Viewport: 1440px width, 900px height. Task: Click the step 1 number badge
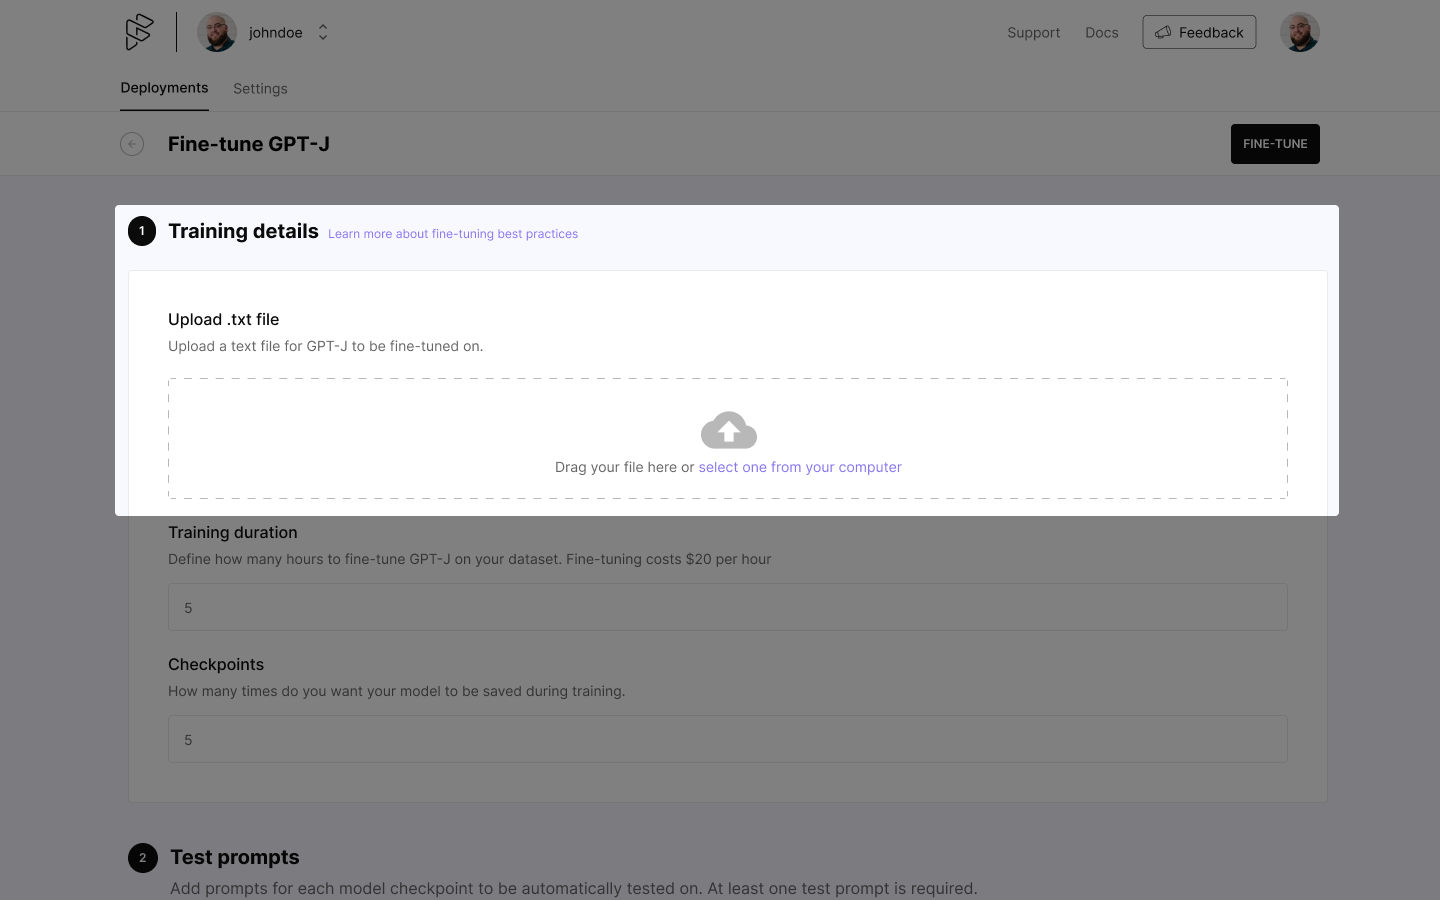coord(142,231)
